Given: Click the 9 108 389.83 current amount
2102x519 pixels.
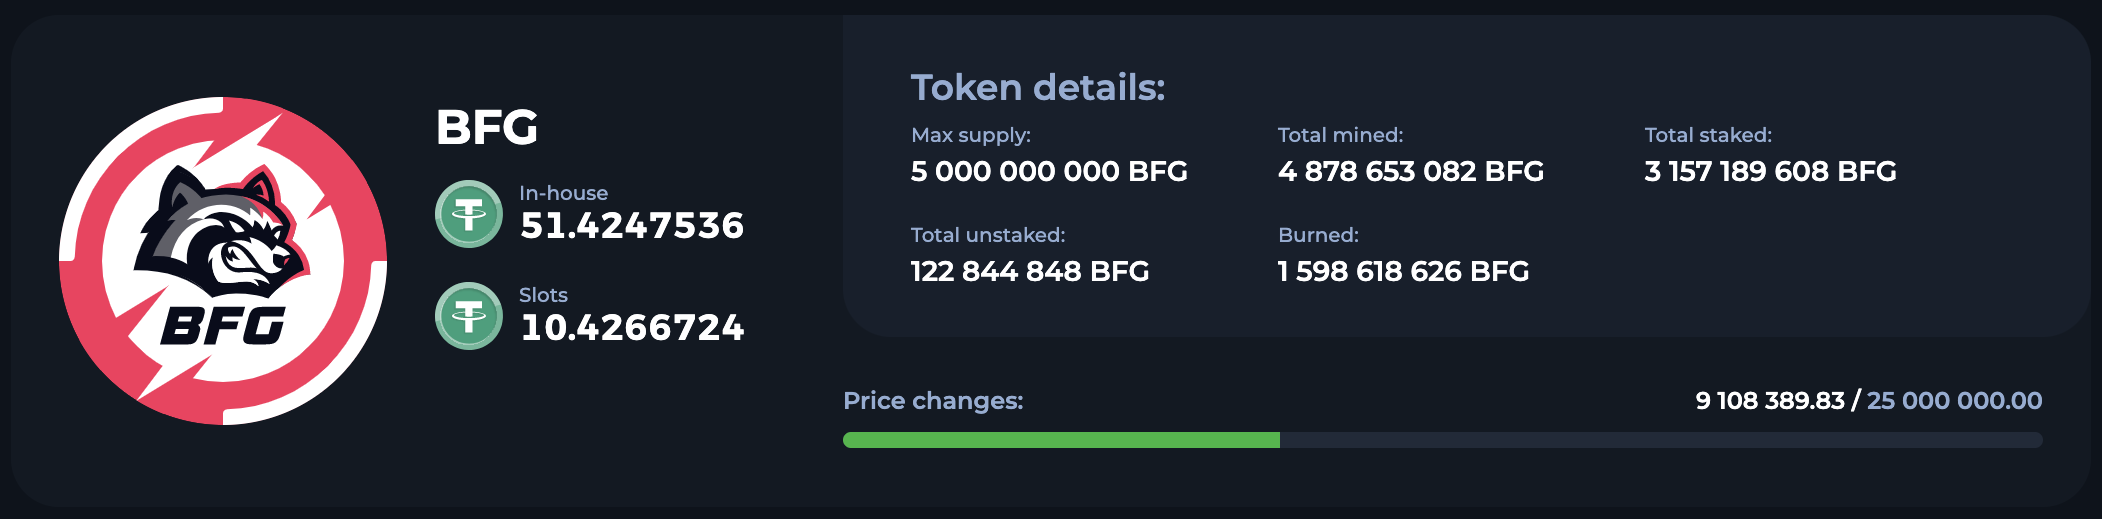Looking at the screenshot, I should [x=1770, y=401].
